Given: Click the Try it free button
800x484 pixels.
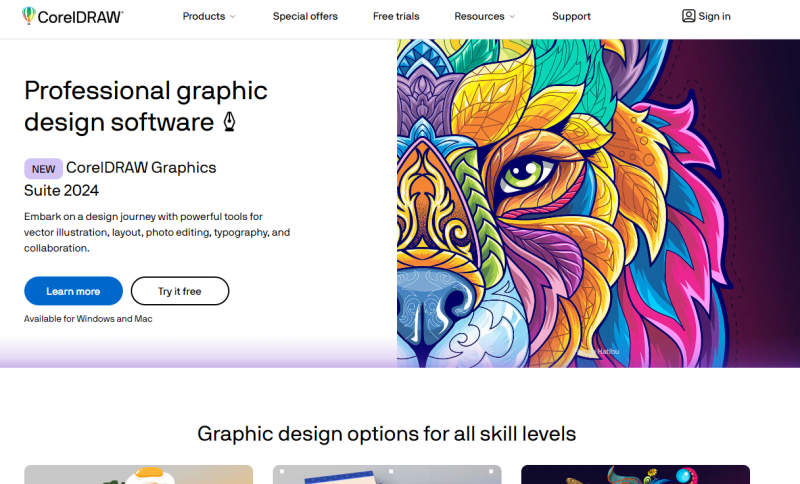Looking at the screenshot, I should coord(180,291).
